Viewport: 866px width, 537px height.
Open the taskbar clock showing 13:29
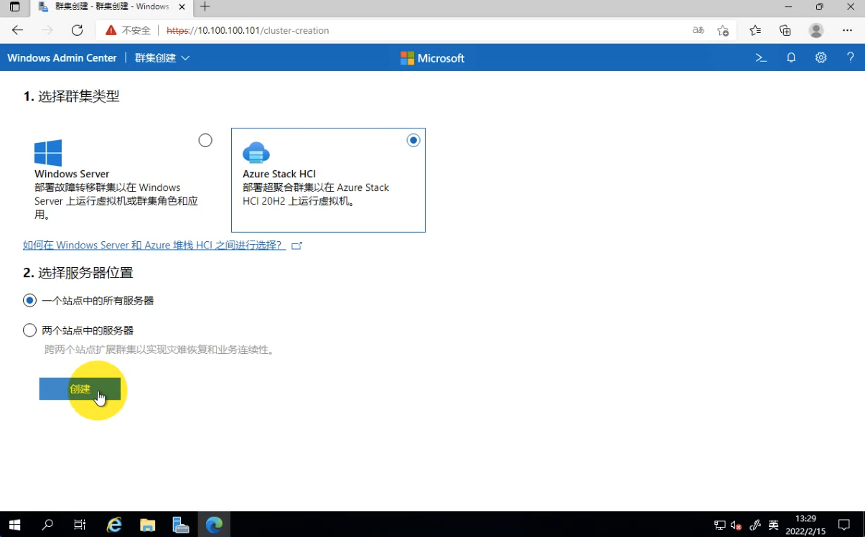(806, 525)
